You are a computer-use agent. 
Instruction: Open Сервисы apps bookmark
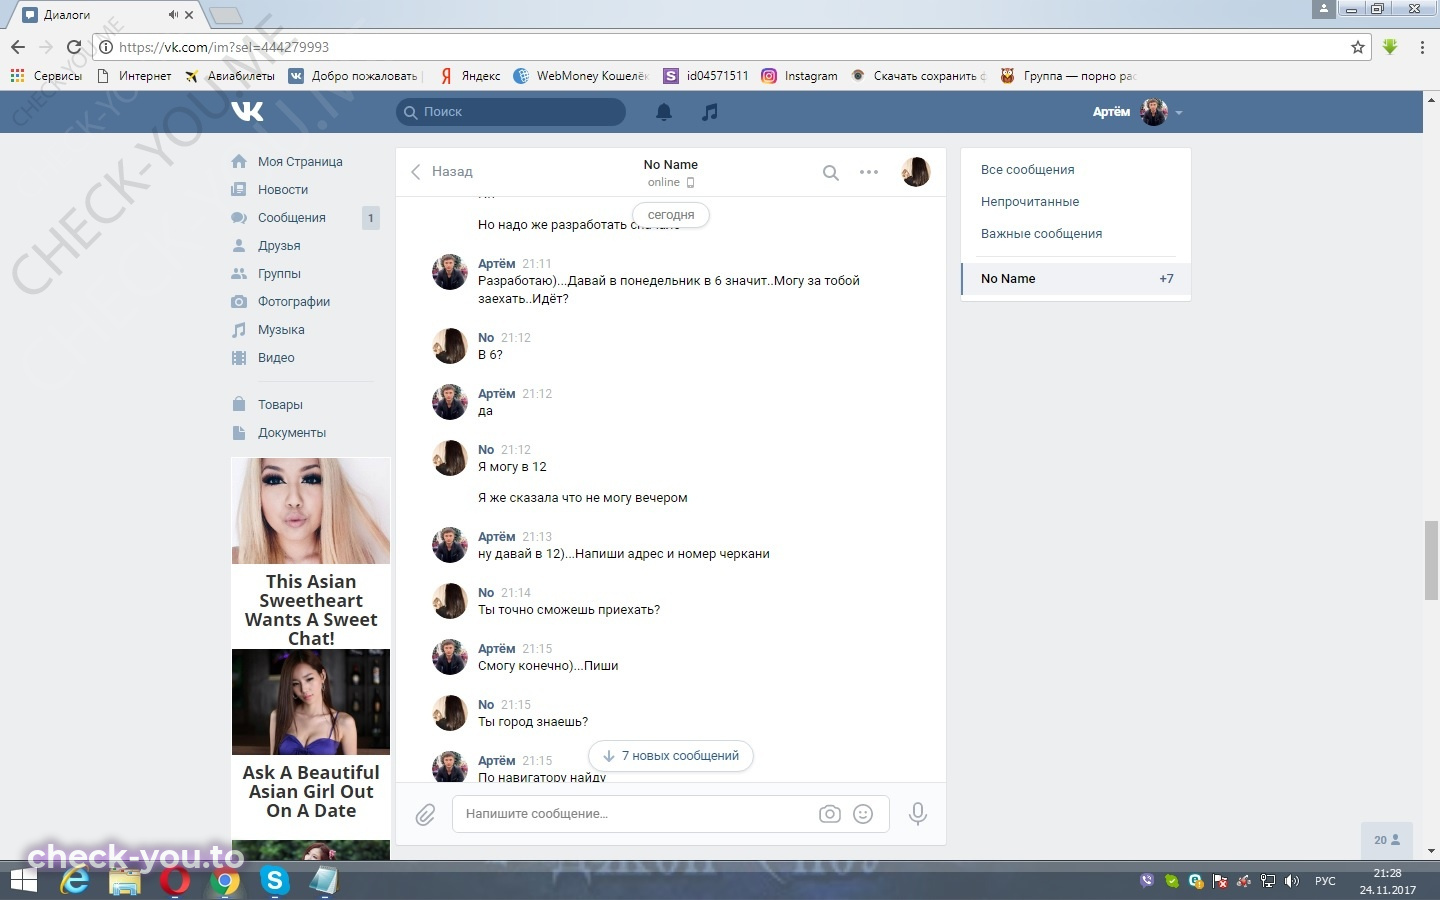46,76
